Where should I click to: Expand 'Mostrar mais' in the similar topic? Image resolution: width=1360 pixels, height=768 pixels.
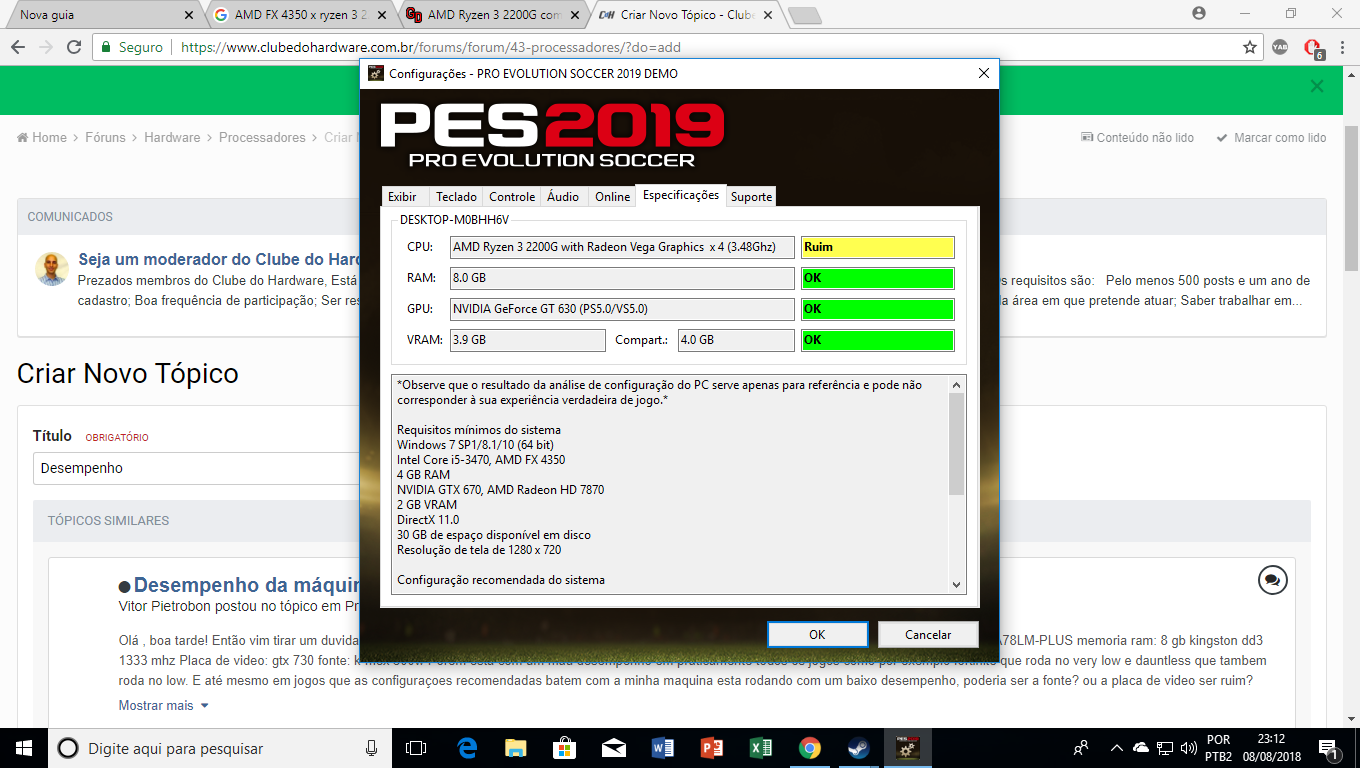164,706
